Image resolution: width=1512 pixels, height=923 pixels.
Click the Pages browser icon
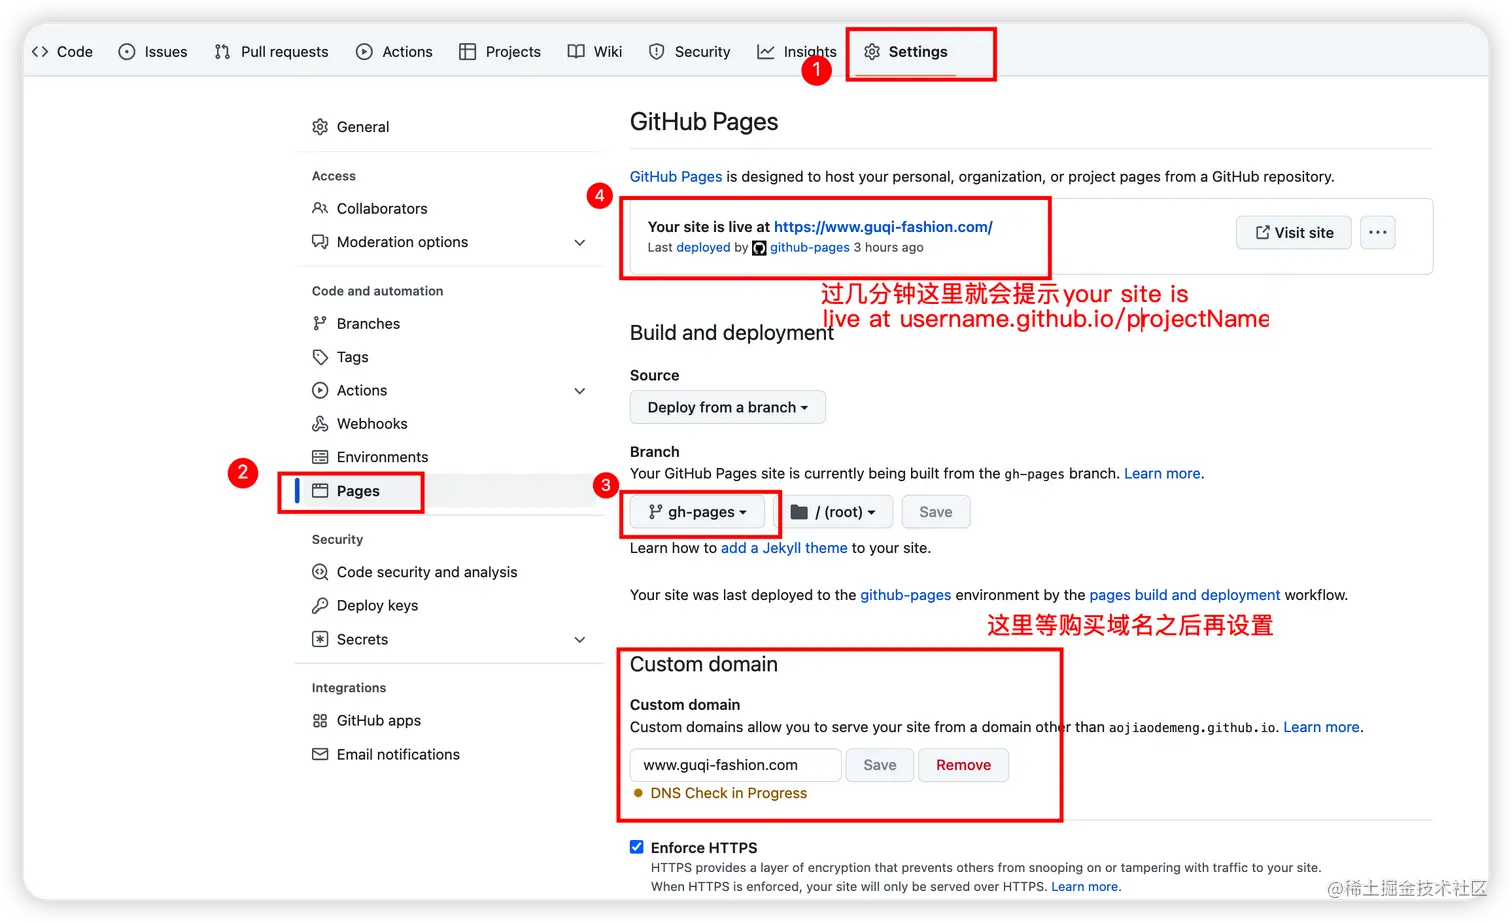[320, 491]
